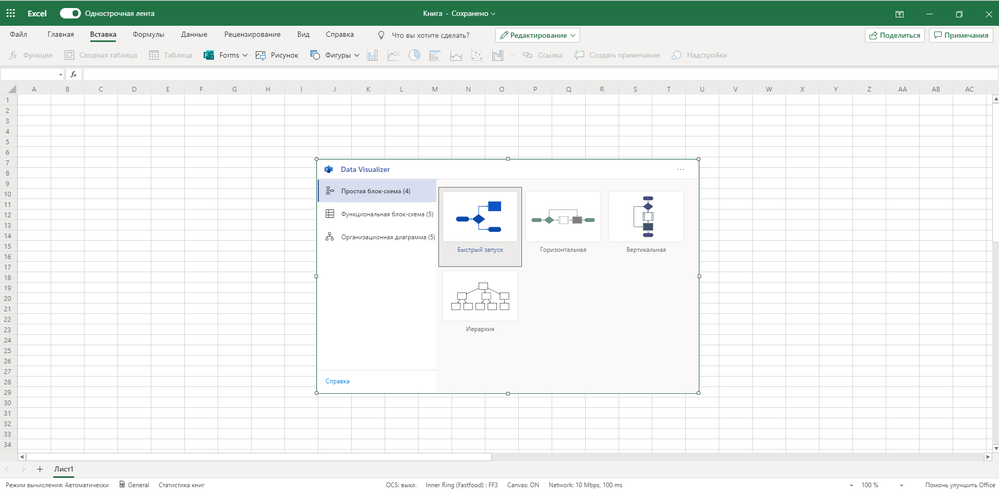
Task: Insert a bar chart icon
Action: click(435, 55)
